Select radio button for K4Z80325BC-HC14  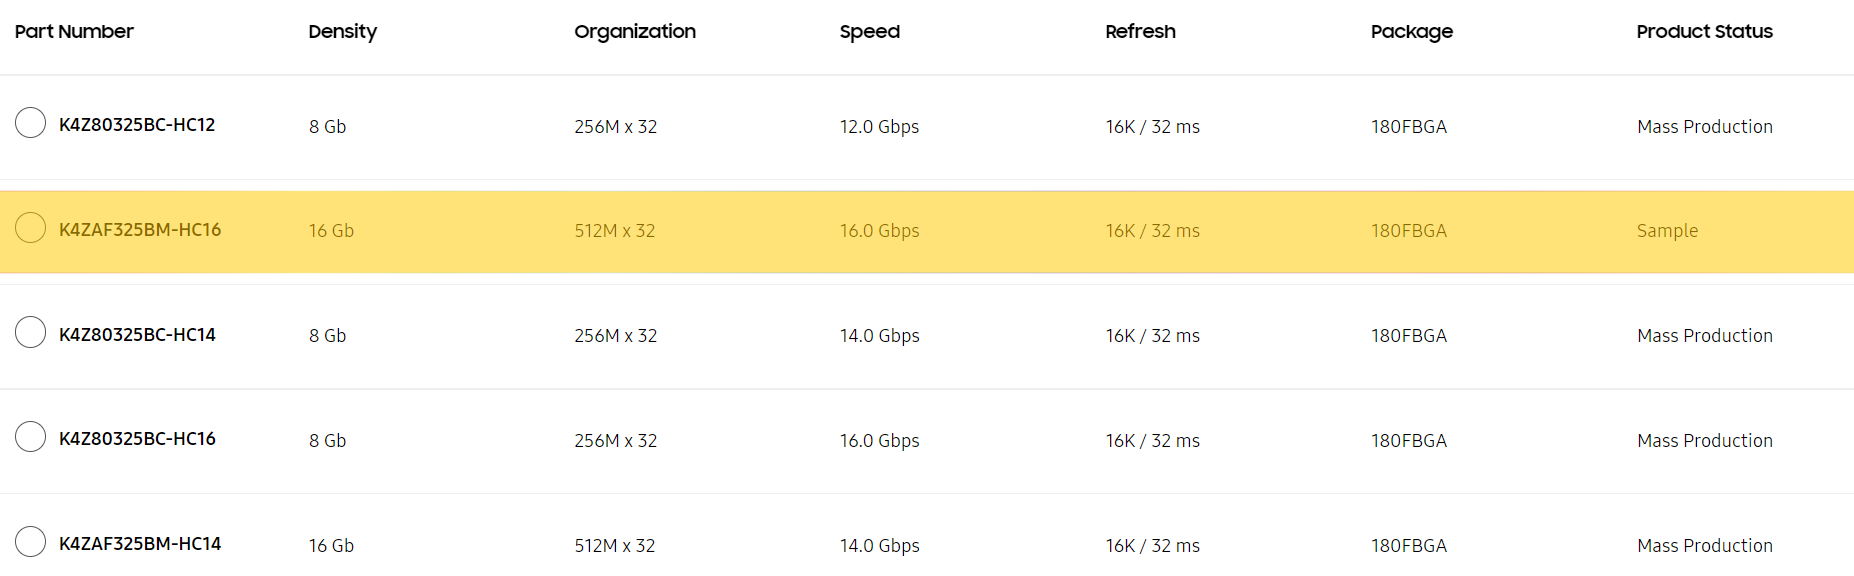coord(31,332)
